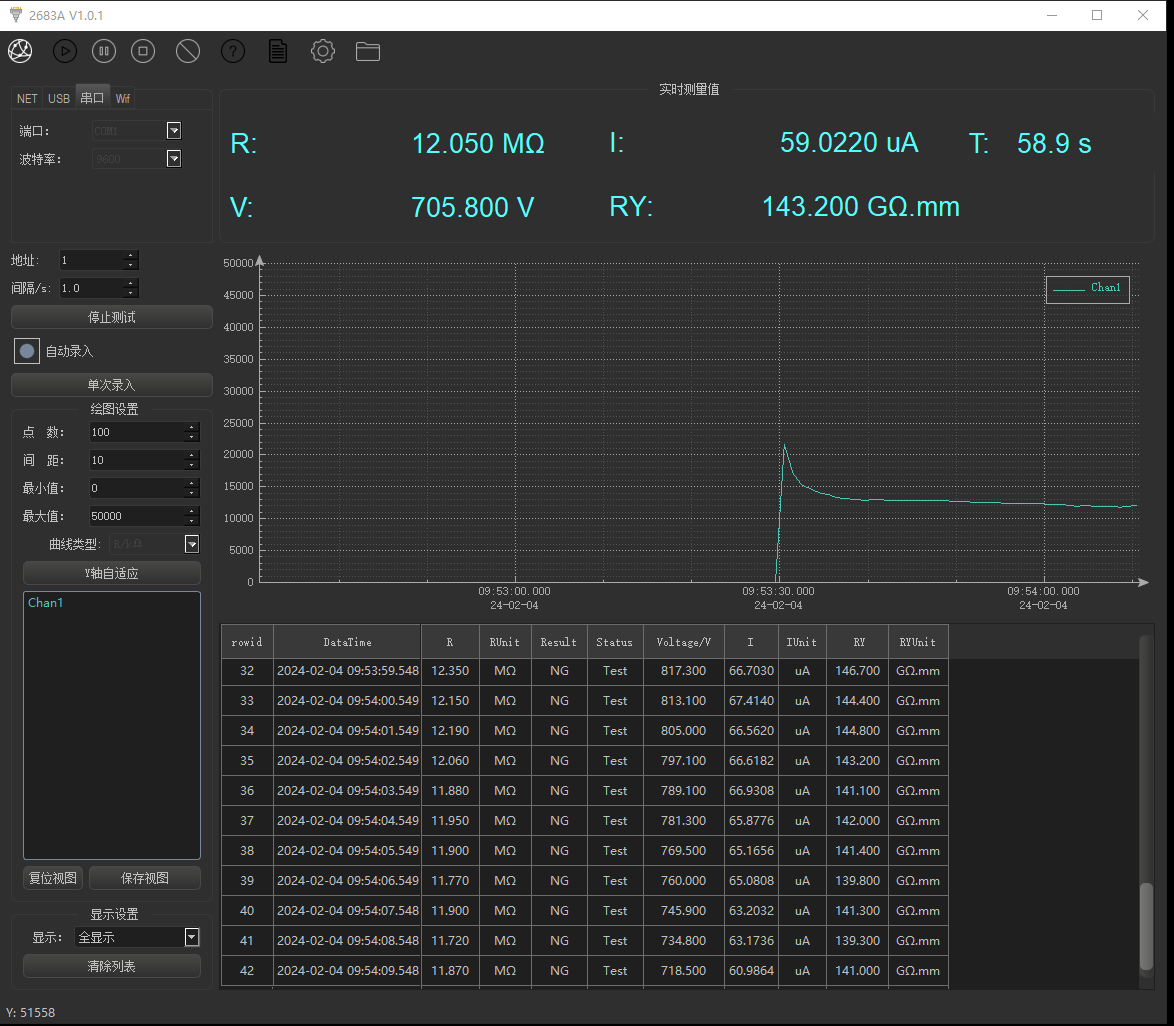Viewport: 1174px width, 1026px height.
Task: Expand the 端口 port dropdown
Action: 173,130
